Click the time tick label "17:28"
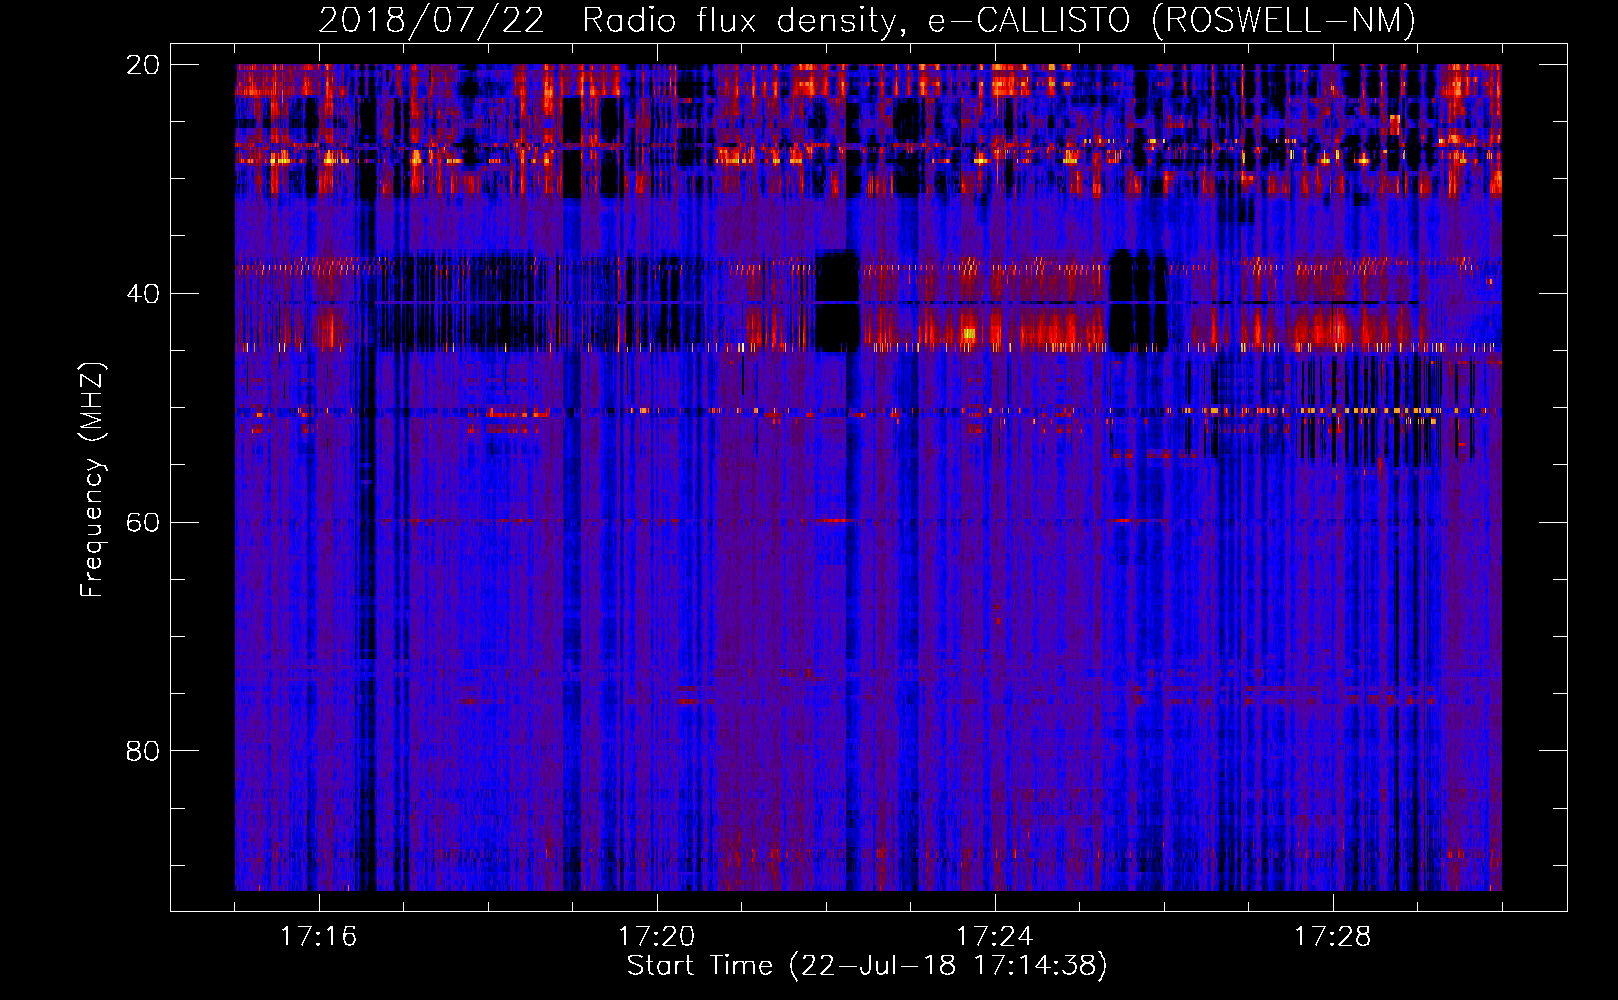The width and height of the screenshot is (1618, 1000). (1332, 937)
